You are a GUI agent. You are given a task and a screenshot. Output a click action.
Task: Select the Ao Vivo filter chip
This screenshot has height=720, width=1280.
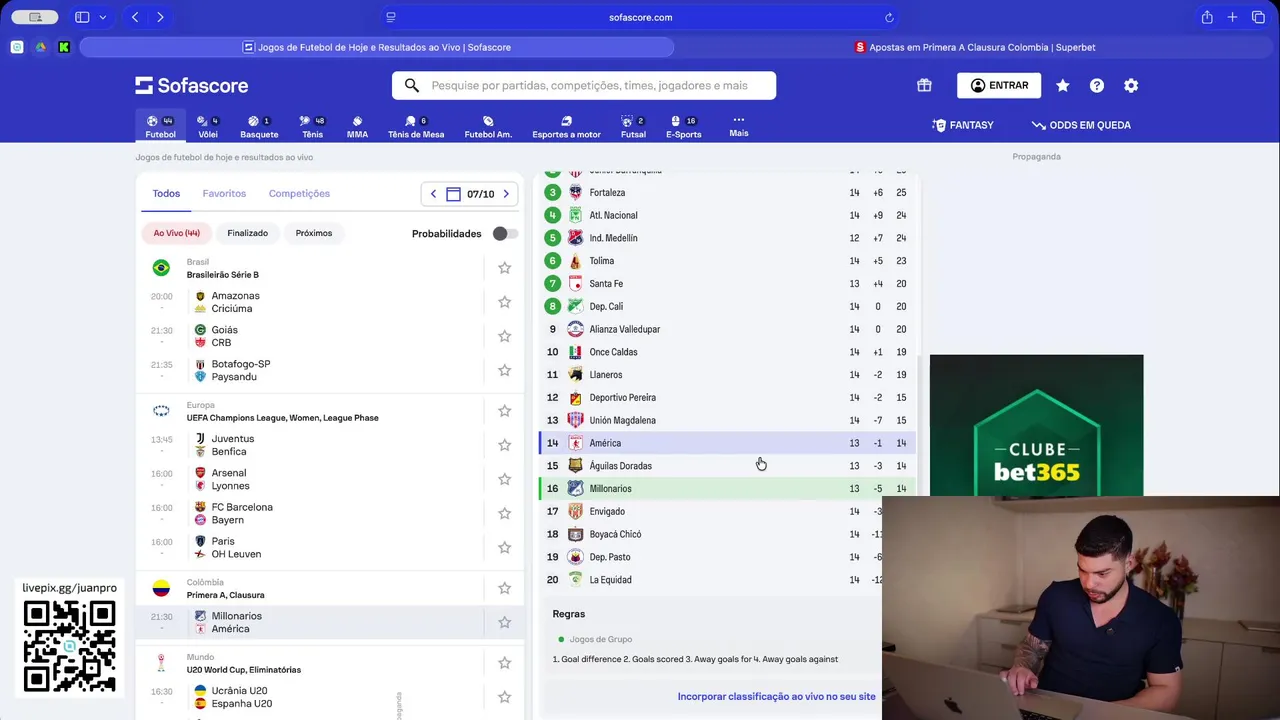point(176,233)
